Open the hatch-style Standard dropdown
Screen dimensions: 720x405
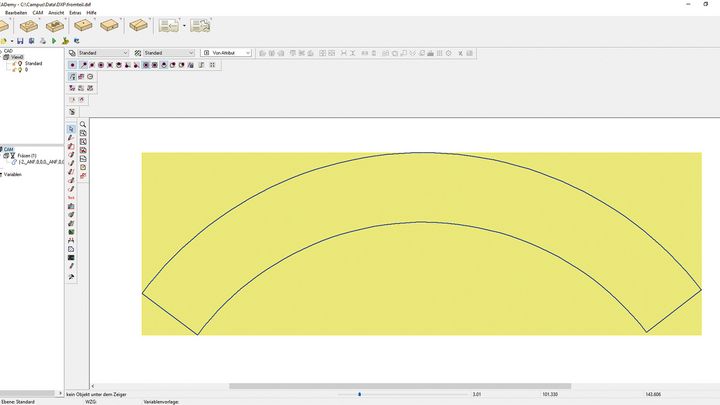point(190,52)
